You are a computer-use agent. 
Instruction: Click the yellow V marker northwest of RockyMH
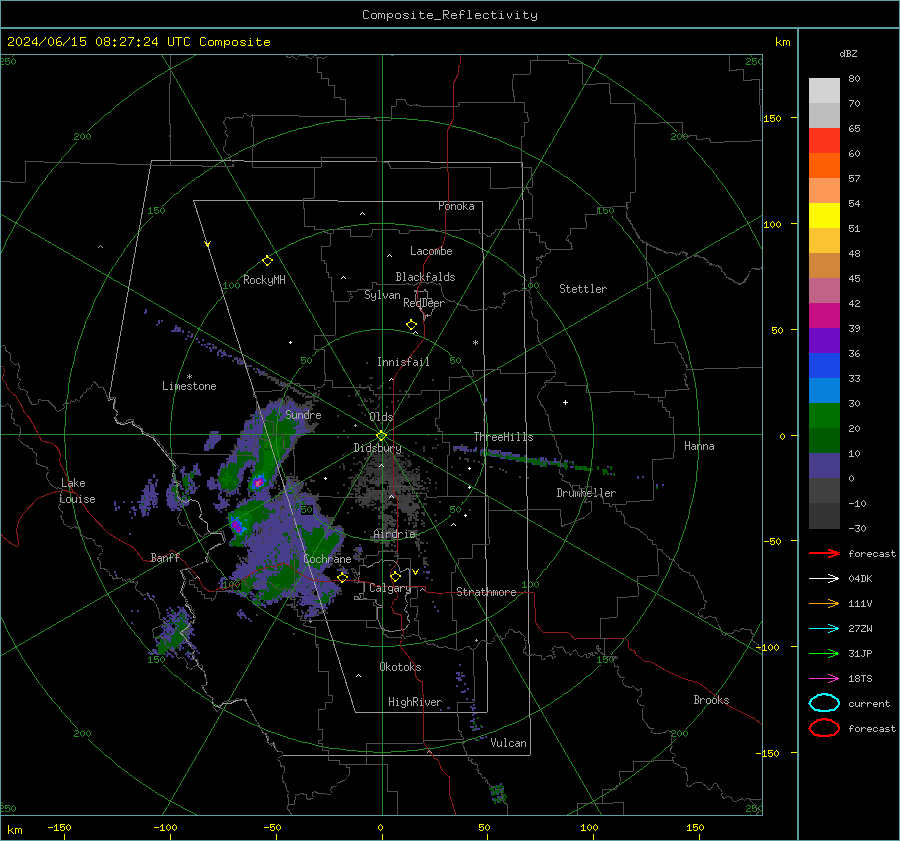[208, 244]
